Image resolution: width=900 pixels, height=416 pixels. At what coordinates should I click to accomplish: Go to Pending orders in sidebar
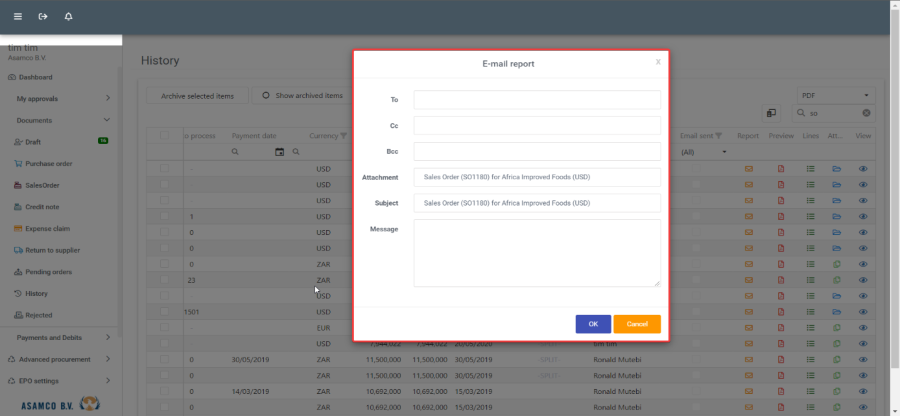click(48, 272)
